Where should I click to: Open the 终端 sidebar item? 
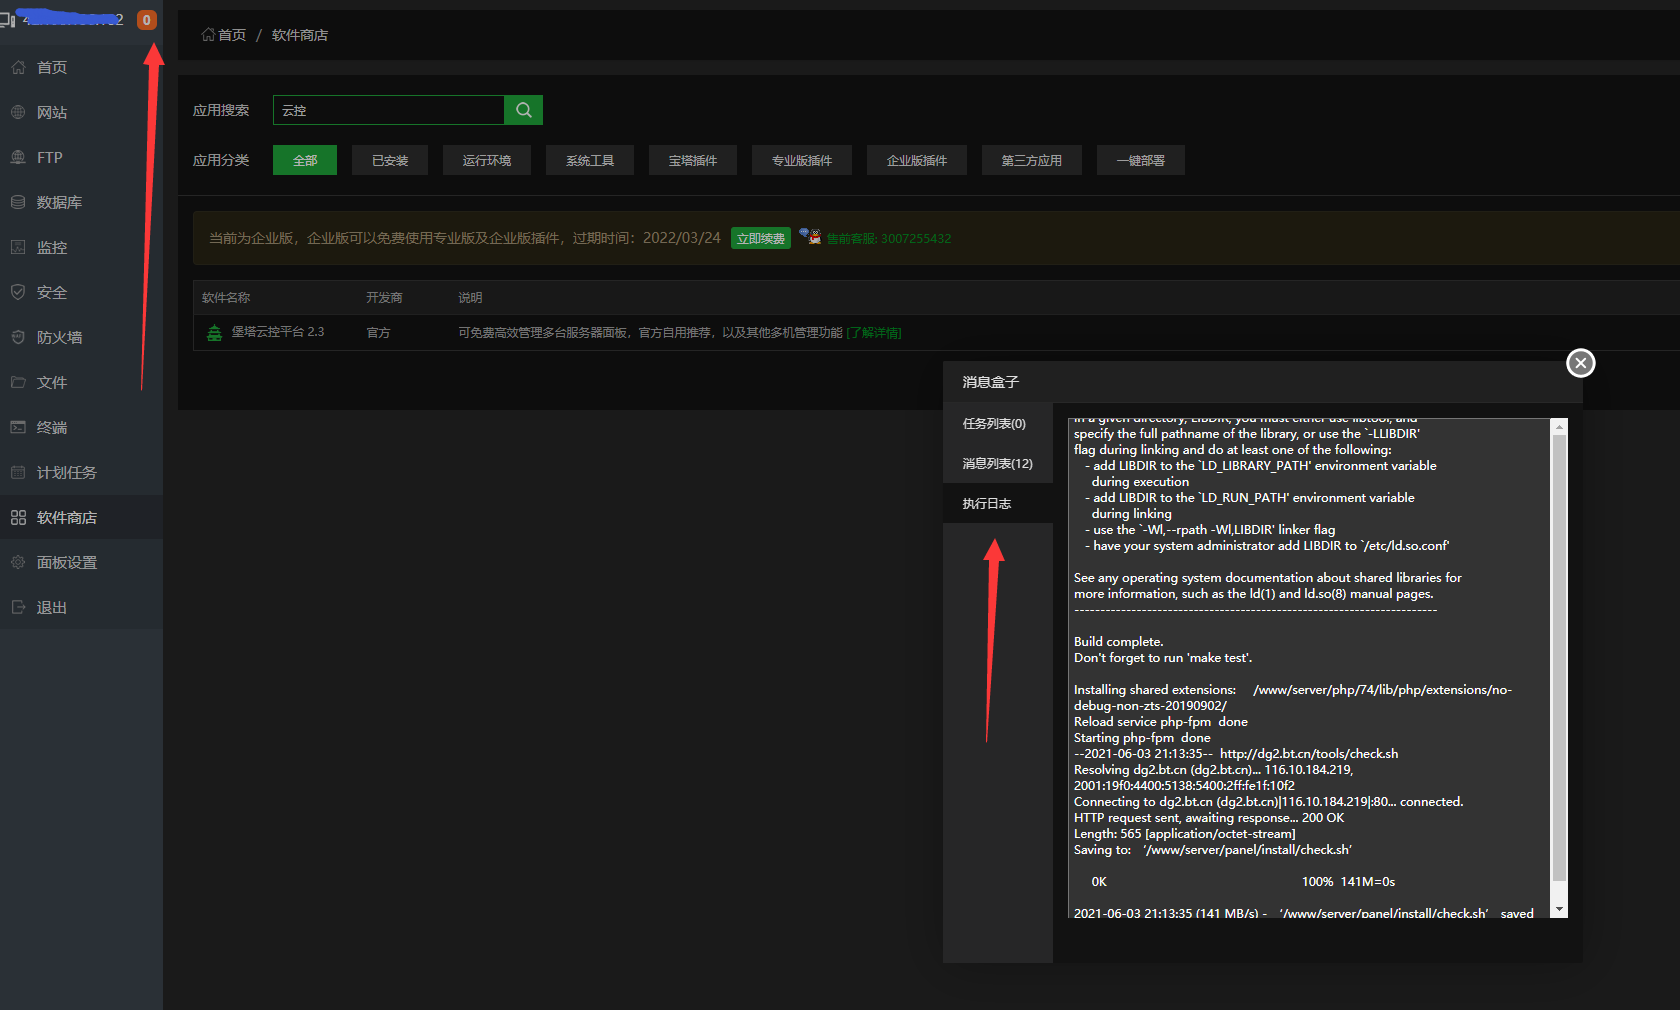(81, 427)
